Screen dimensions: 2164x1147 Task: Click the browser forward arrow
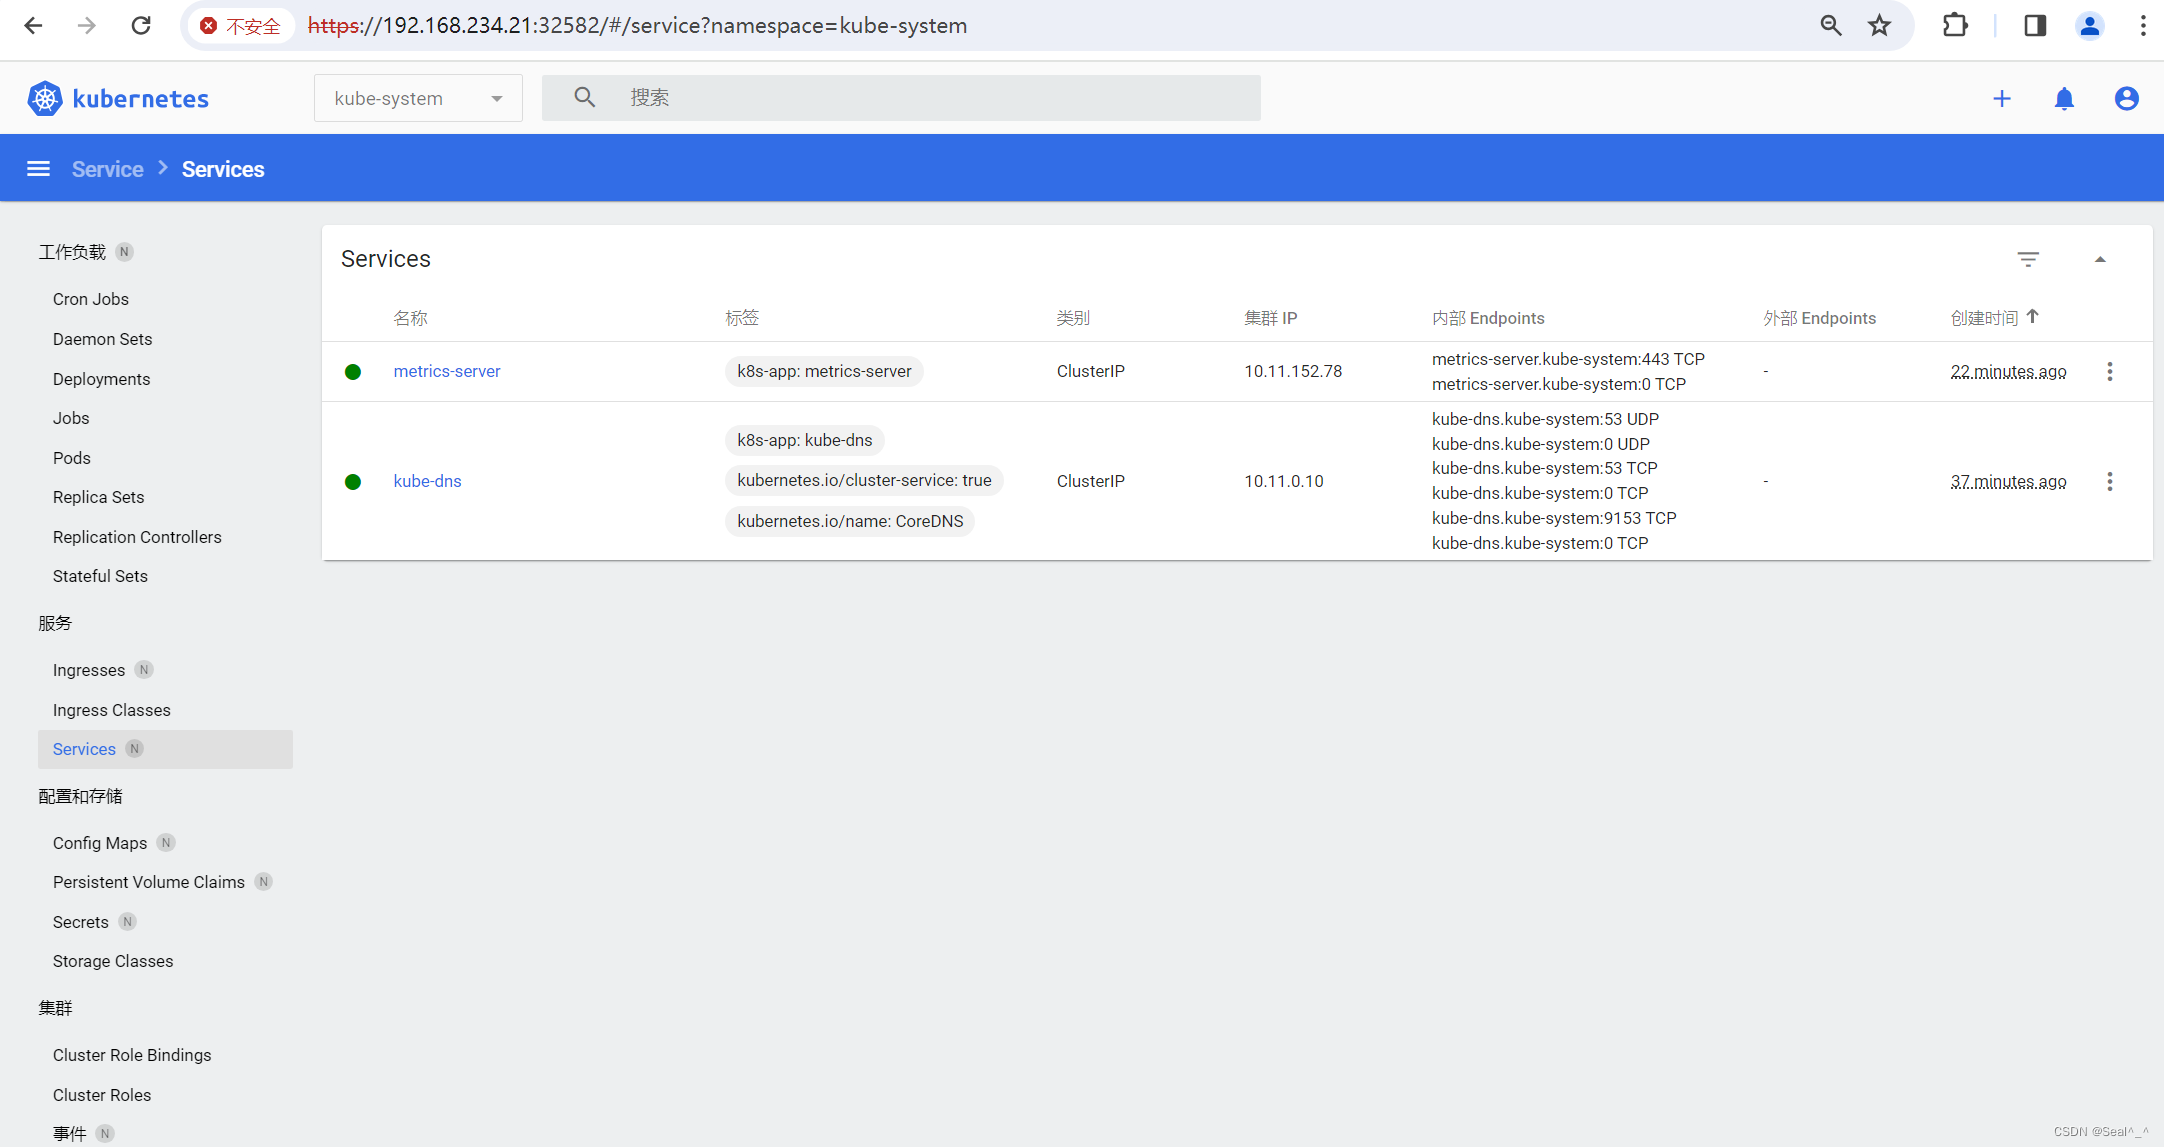coord(87,25)
